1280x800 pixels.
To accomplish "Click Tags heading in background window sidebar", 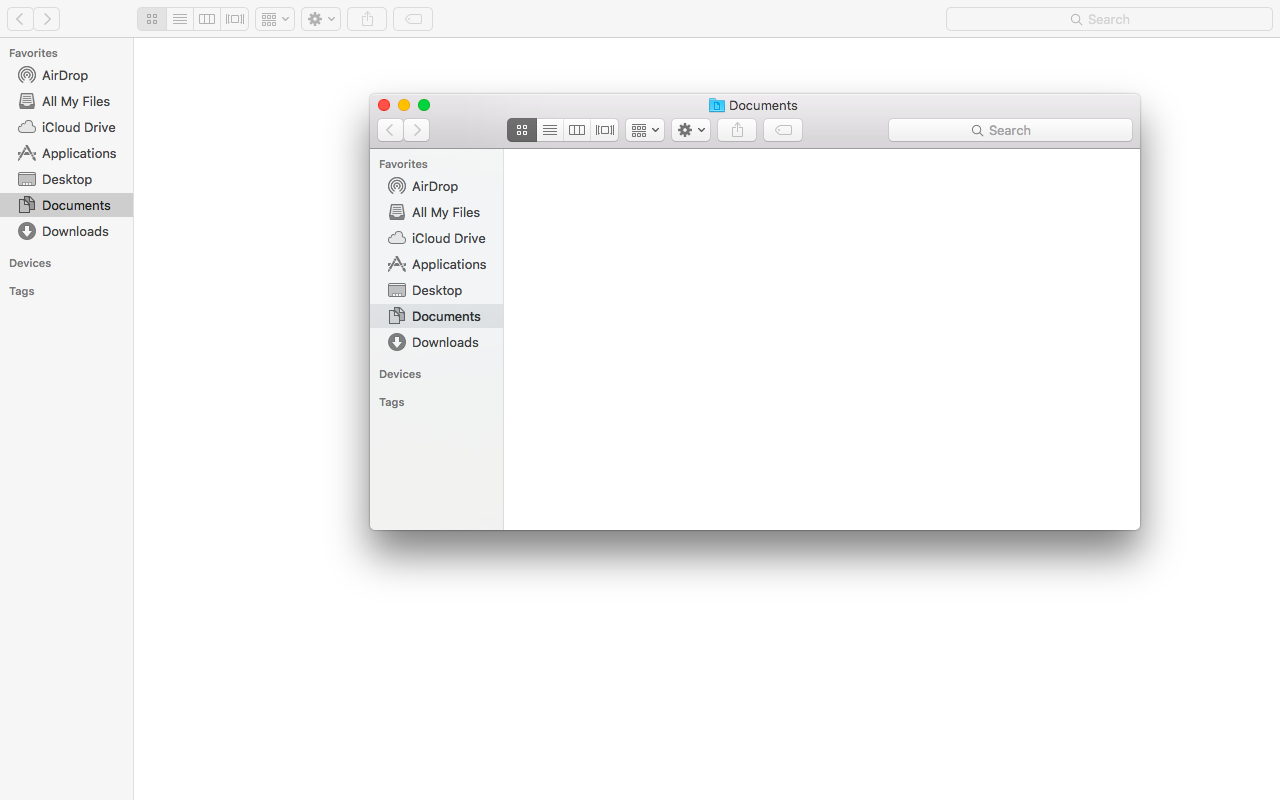I will pos(22,291).
